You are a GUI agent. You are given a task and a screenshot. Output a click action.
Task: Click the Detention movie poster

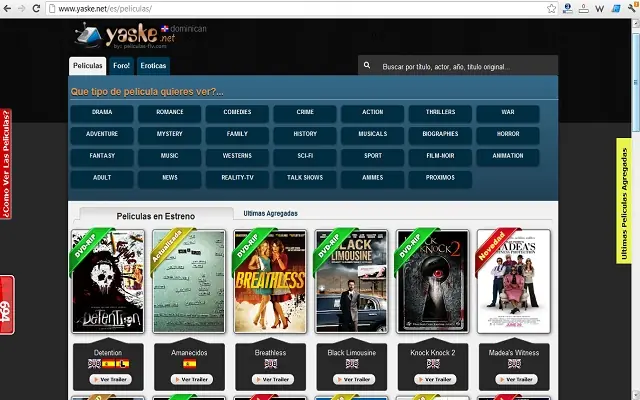108,281
